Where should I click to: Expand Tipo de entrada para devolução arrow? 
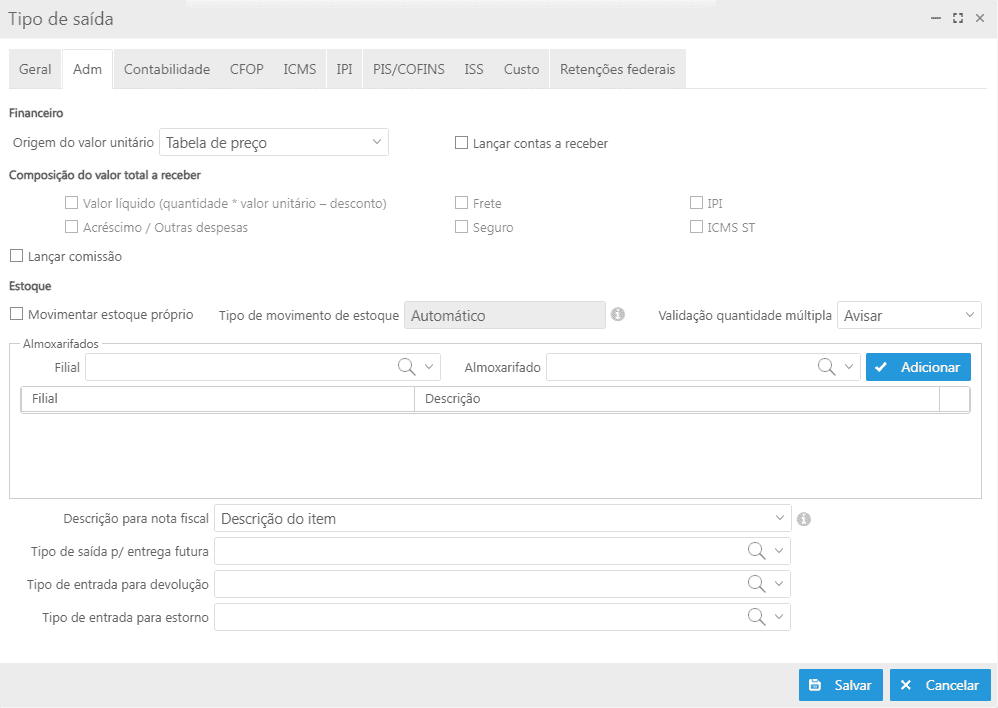coord(779,584)
